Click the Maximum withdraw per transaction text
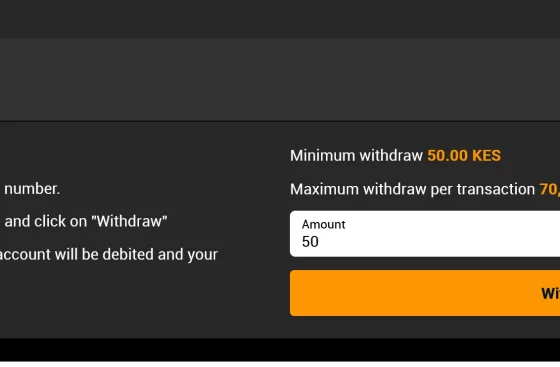The image size is (560, 367). 412,189
